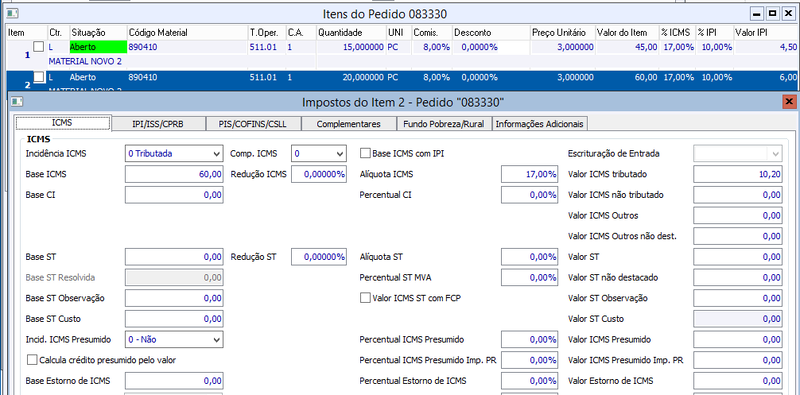Click the Desconto column header
This screenshot has width=800, height=395.
[491, 33]
